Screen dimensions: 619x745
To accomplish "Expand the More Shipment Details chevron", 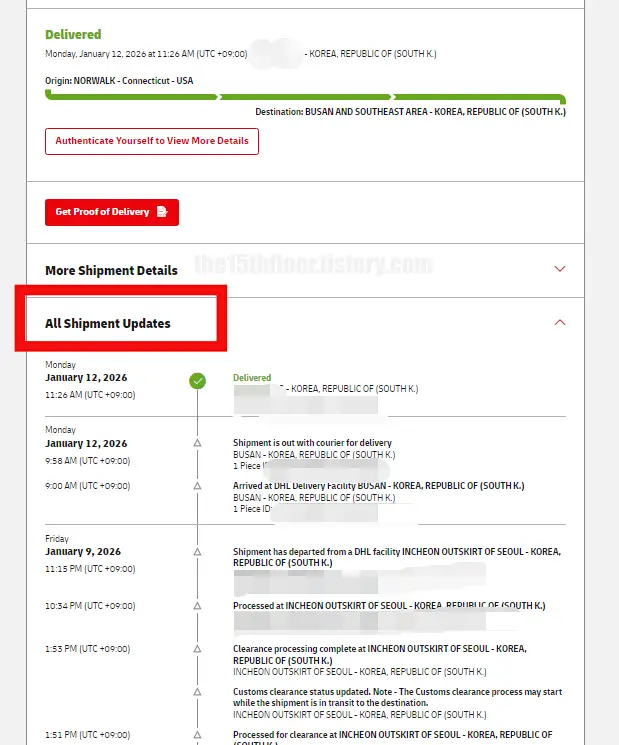I will (560, 269).
